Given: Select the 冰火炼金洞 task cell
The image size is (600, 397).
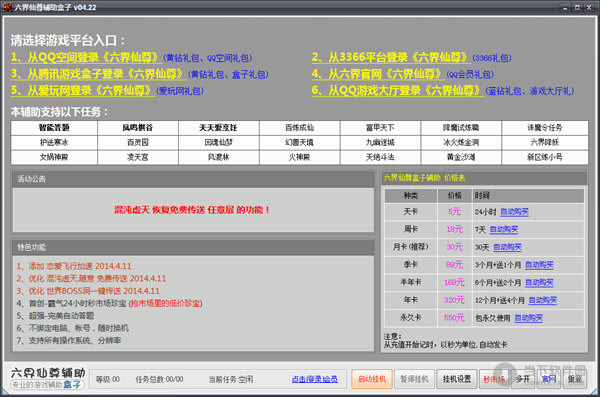Looking at the screenshot, I should (x=461, y=142).
